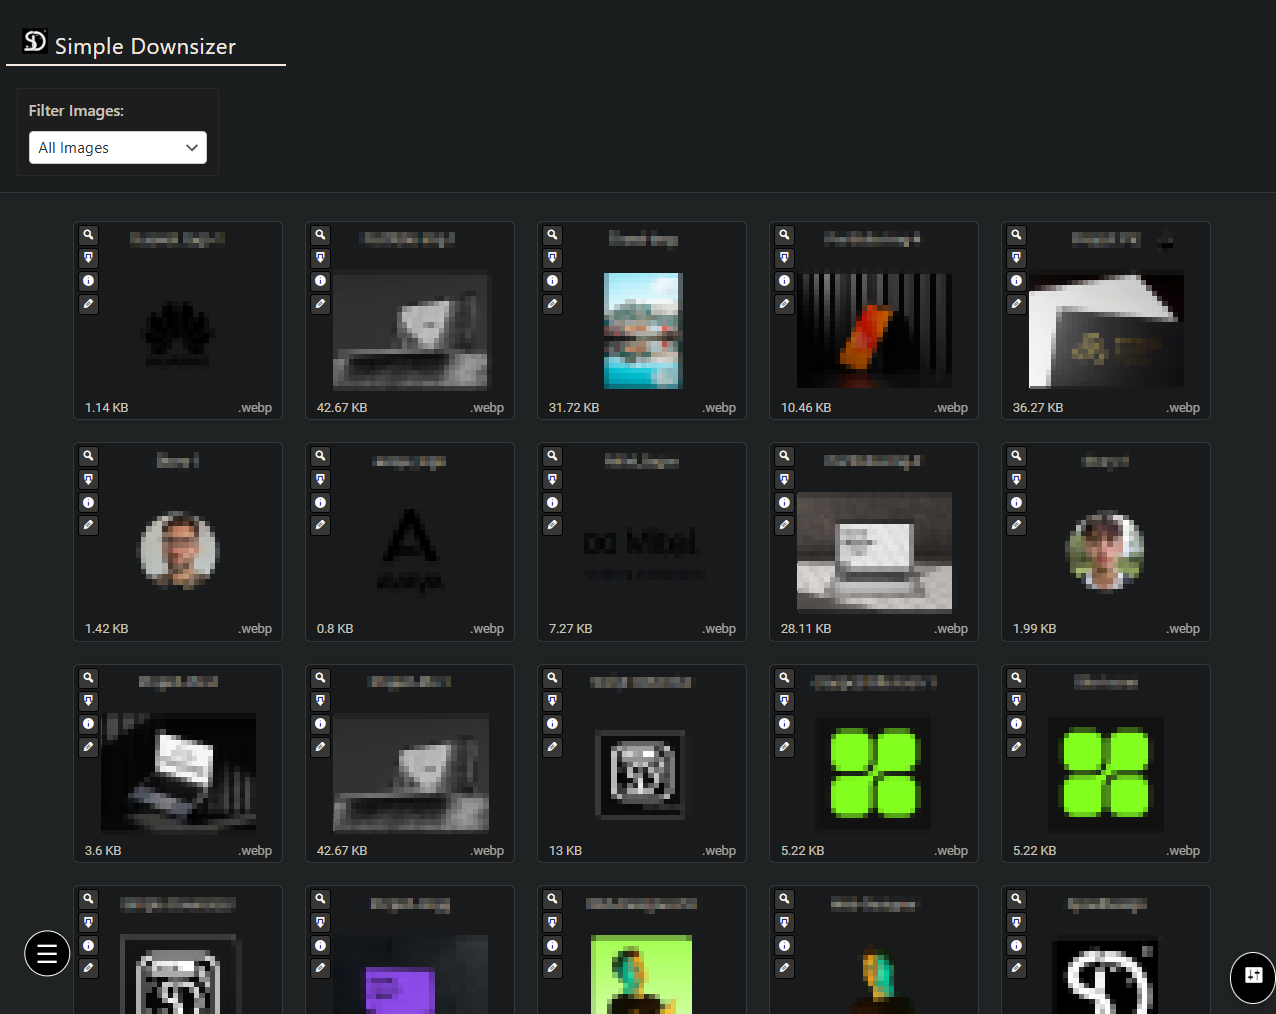Show info for the 28.11 KB image

click(x=785, y=502)
